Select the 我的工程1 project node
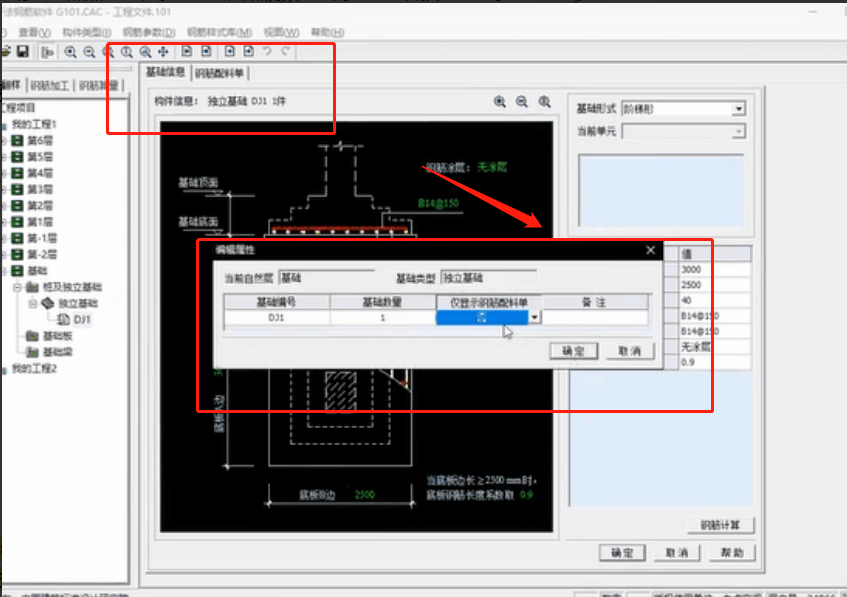Screen dimensions: 847x597 pyautogui.click(x=34, y=124)
